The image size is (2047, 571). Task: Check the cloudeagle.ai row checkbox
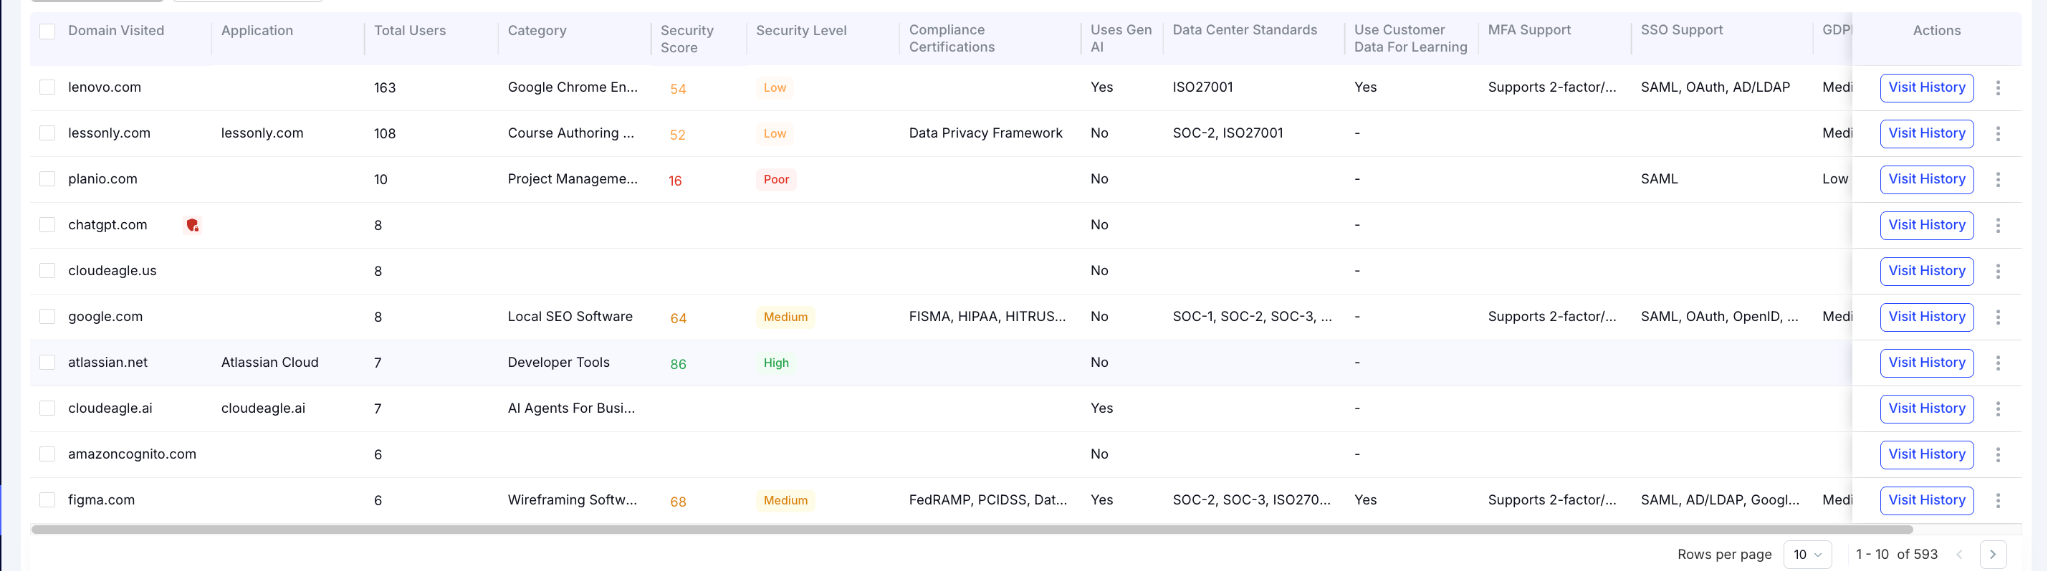pyautogui.click(x=47, y=408)
